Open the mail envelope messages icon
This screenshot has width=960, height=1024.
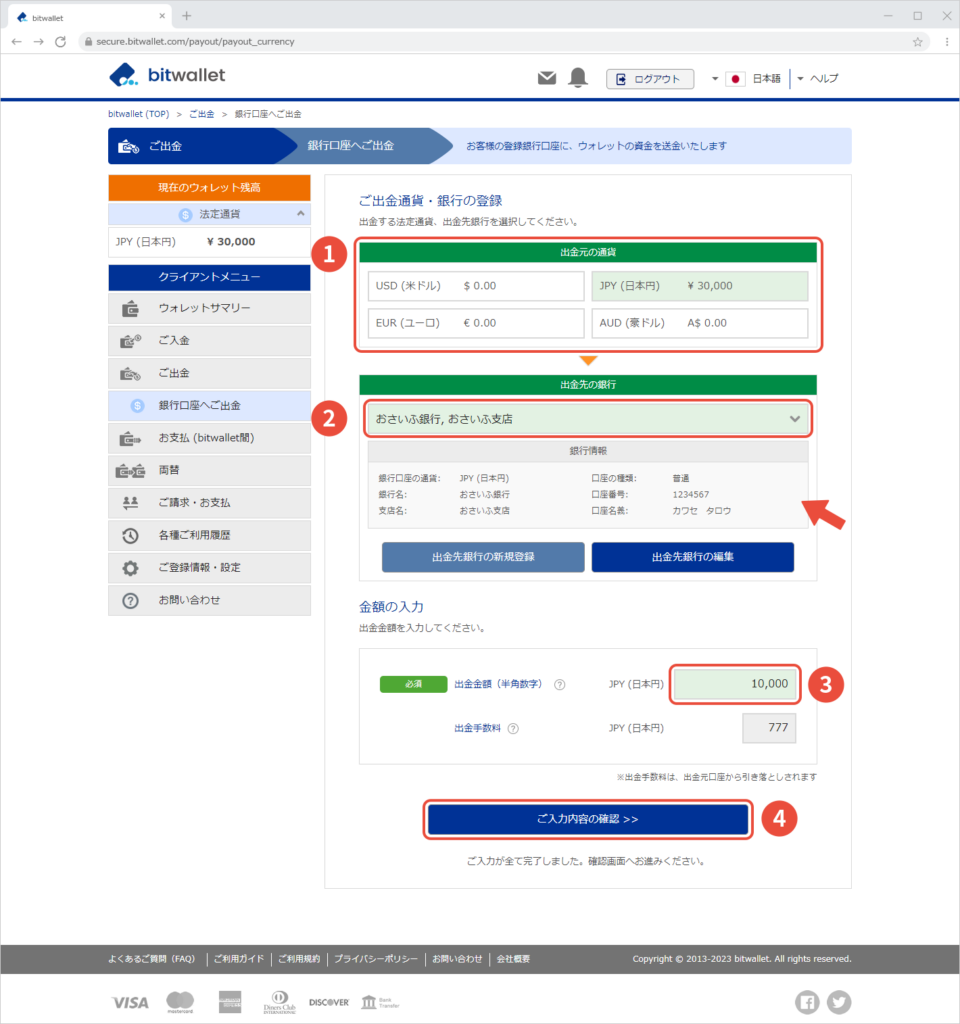(547, 78)
